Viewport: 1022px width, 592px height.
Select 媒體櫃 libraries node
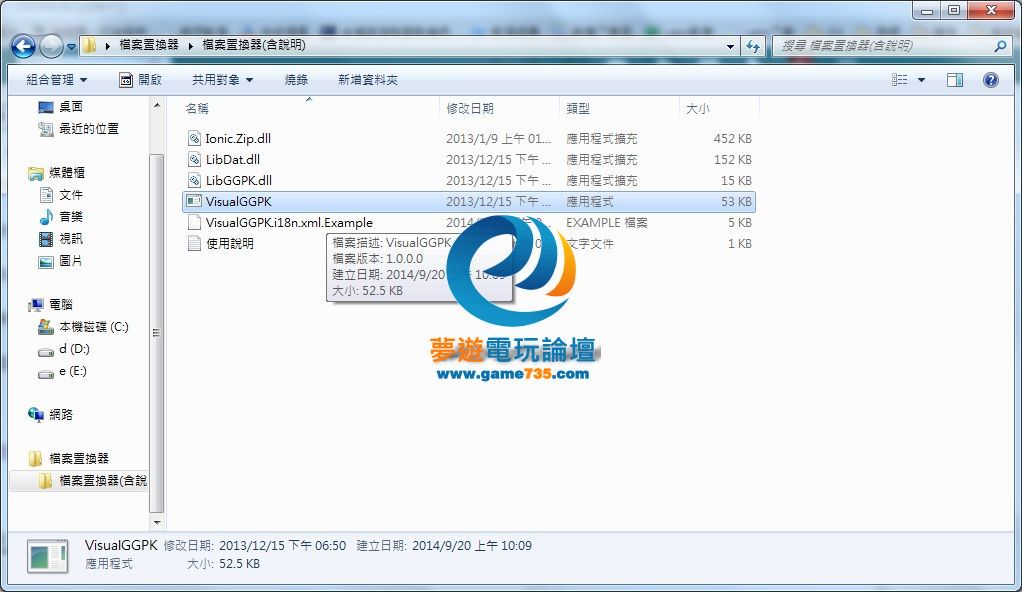(66, 173)
